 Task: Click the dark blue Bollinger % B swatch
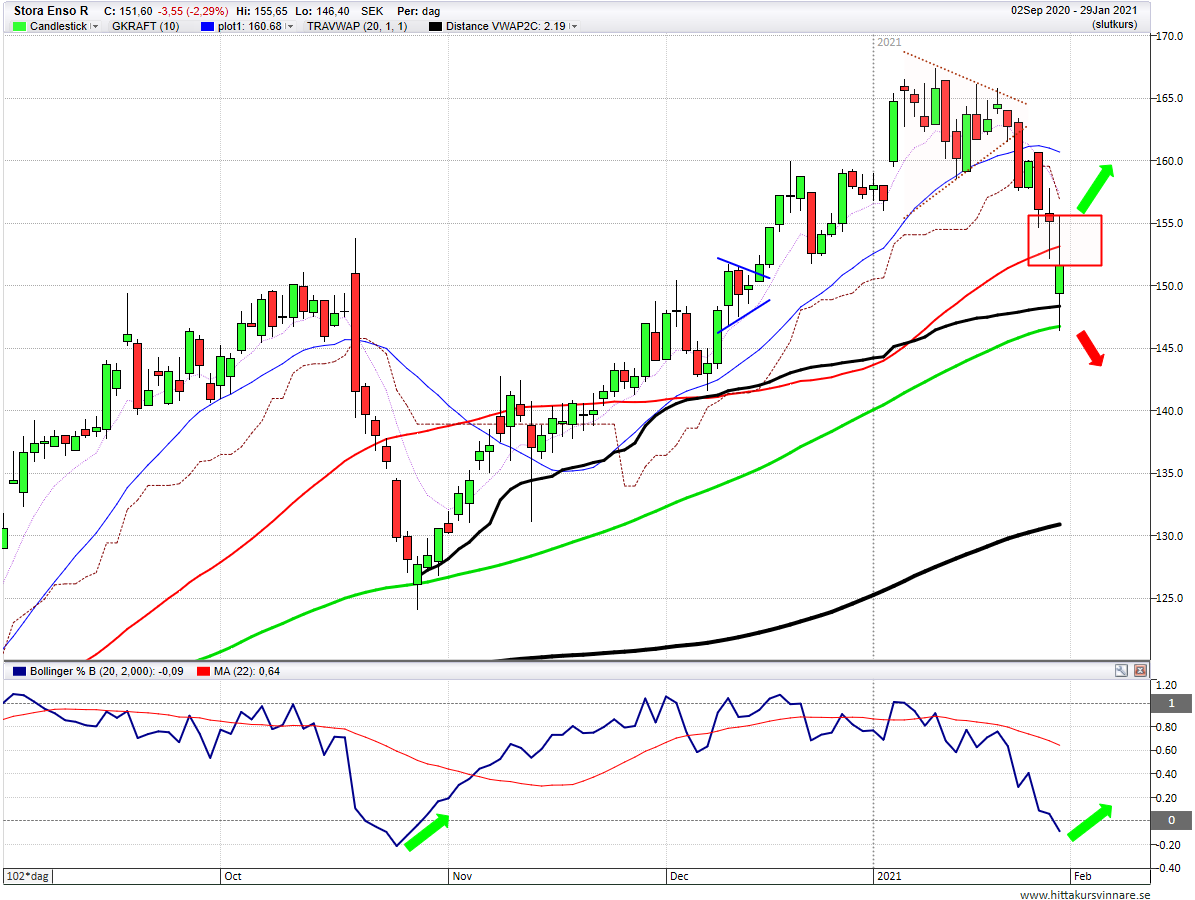(19, 671)
